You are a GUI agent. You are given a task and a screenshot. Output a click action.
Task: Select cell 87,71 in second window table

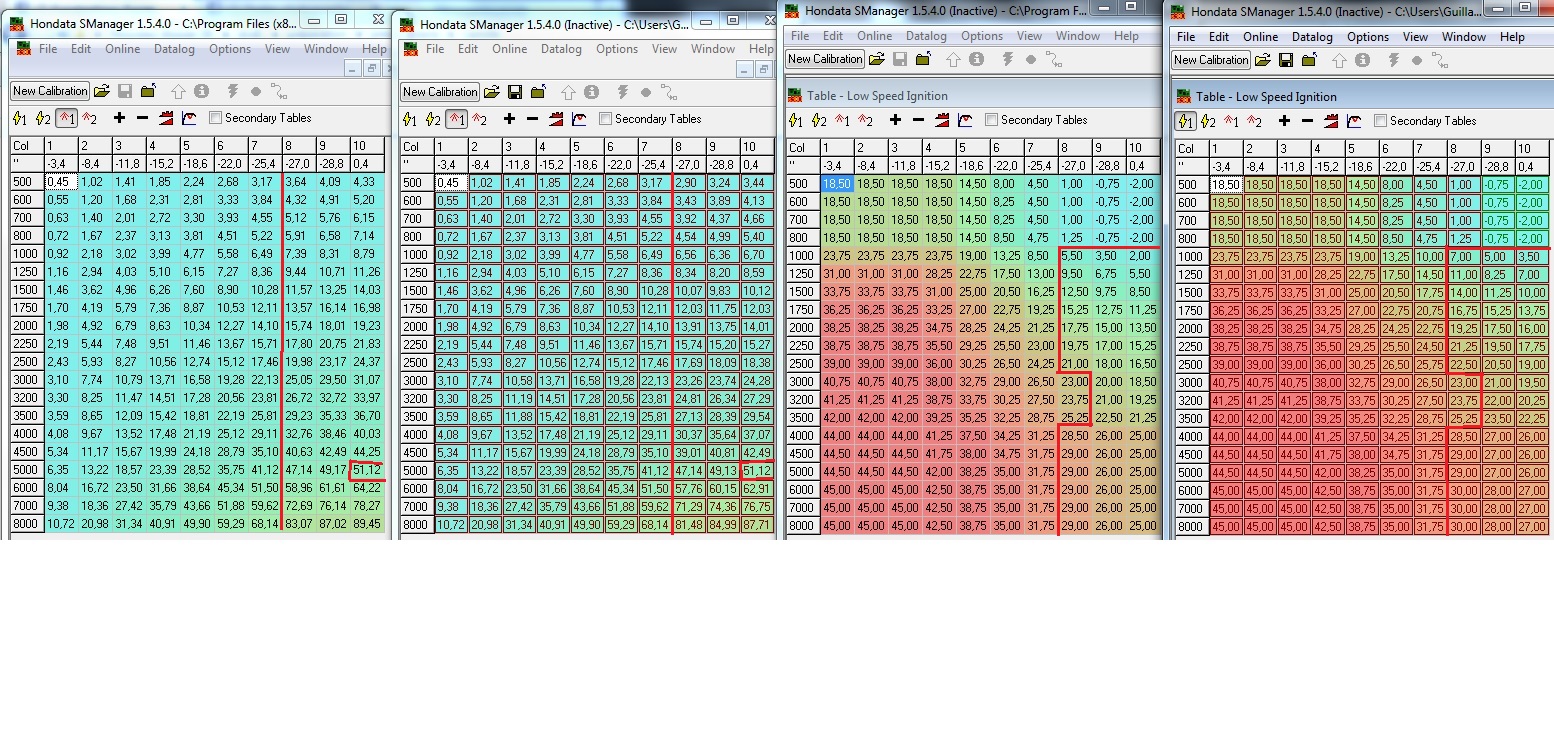click(x=758, y=524)
